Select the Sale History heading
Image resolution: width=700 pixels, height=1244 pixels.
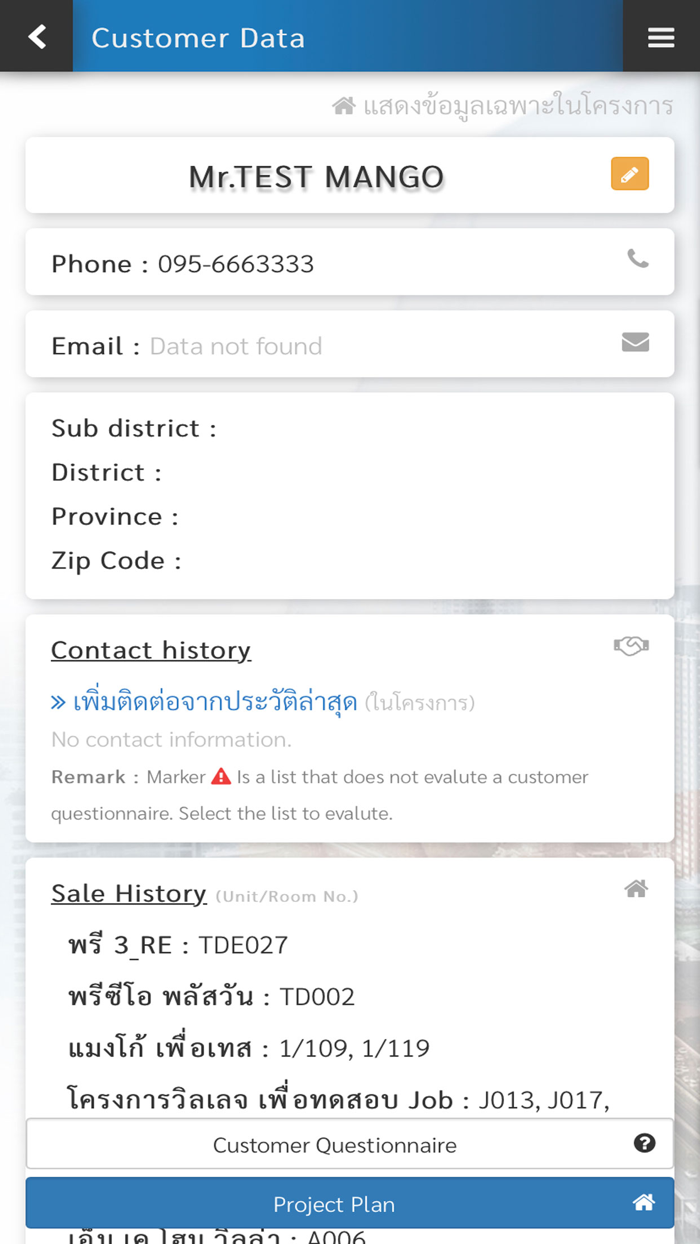[x=128, y=894]
